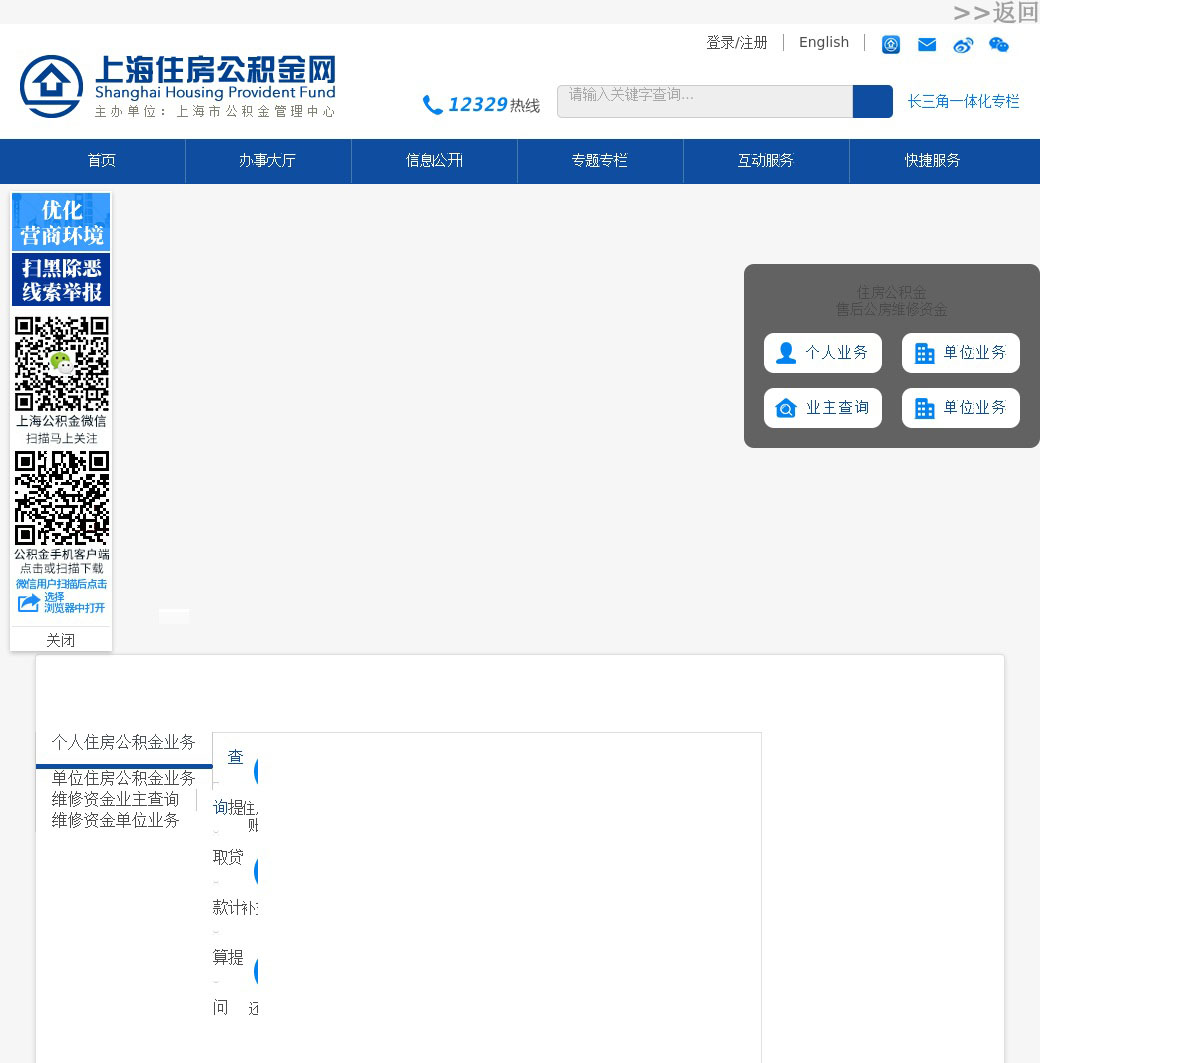Click the email envelope icon
The height and width of the screenshot is (1063, 1200).
point(927,45)
